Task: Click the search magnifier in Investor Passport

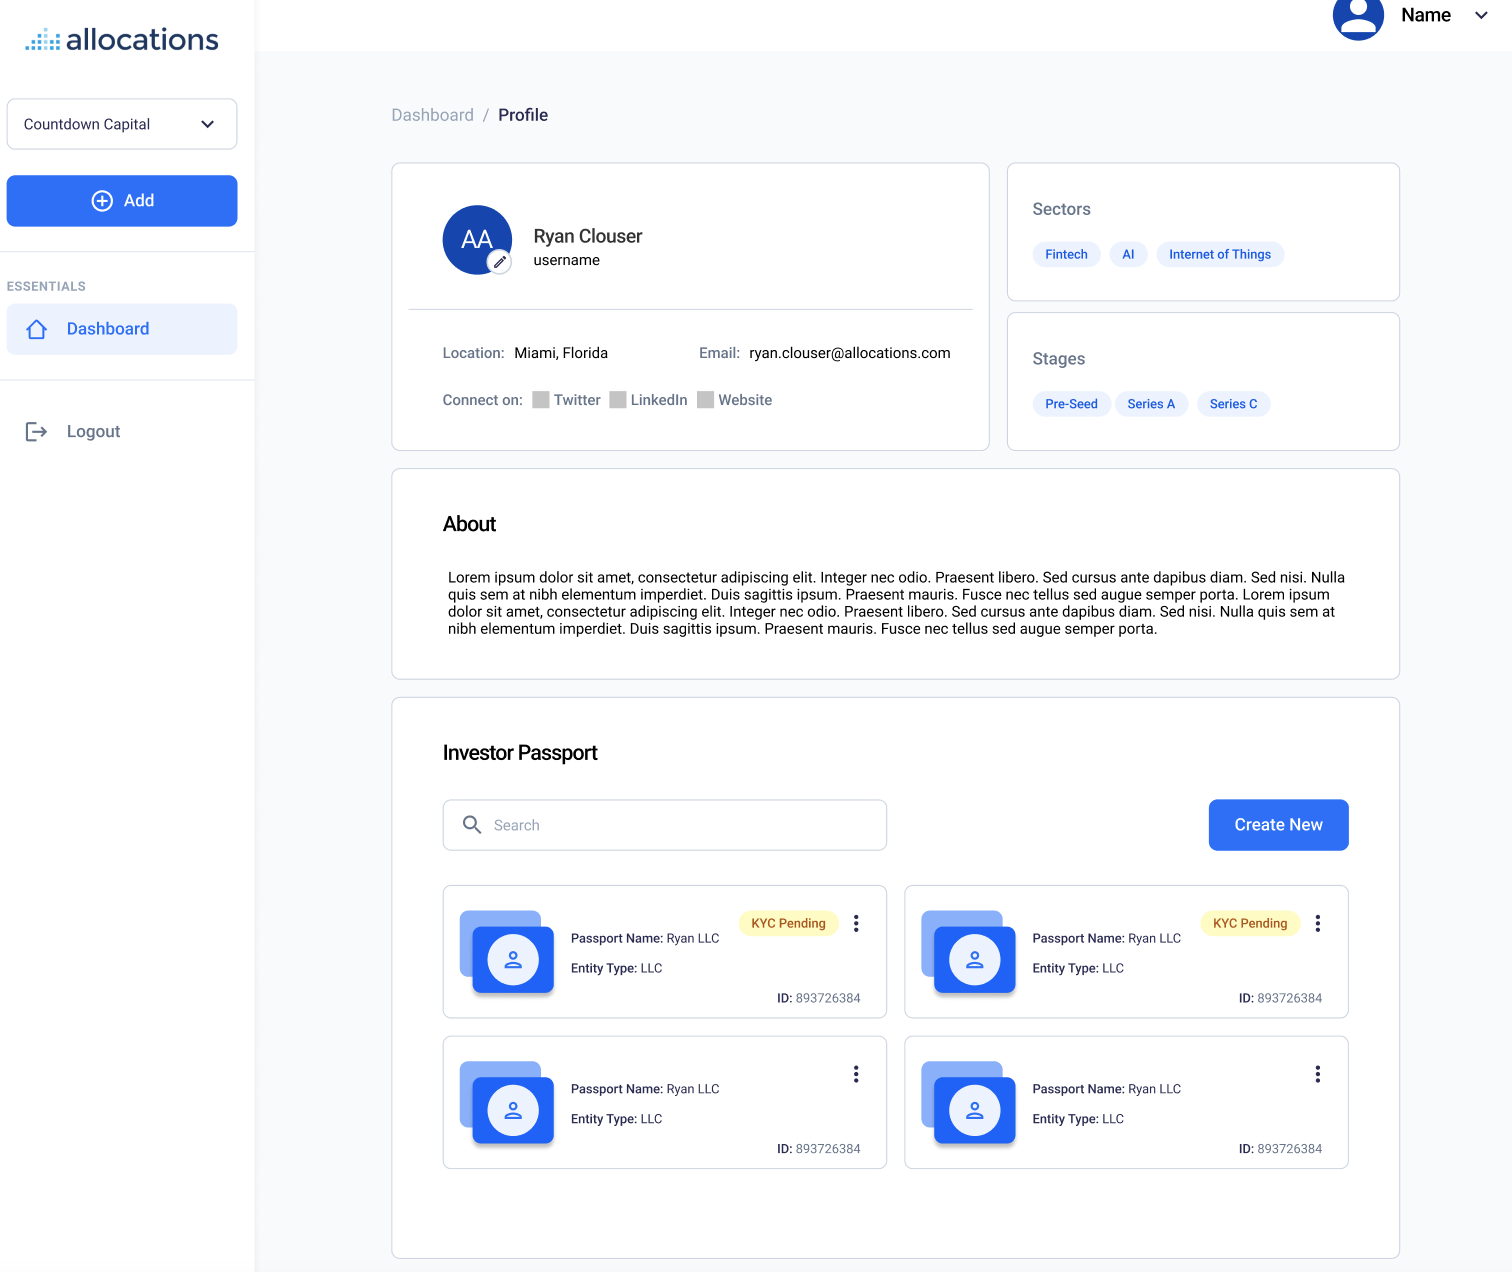Action: [x=472, y=824]
